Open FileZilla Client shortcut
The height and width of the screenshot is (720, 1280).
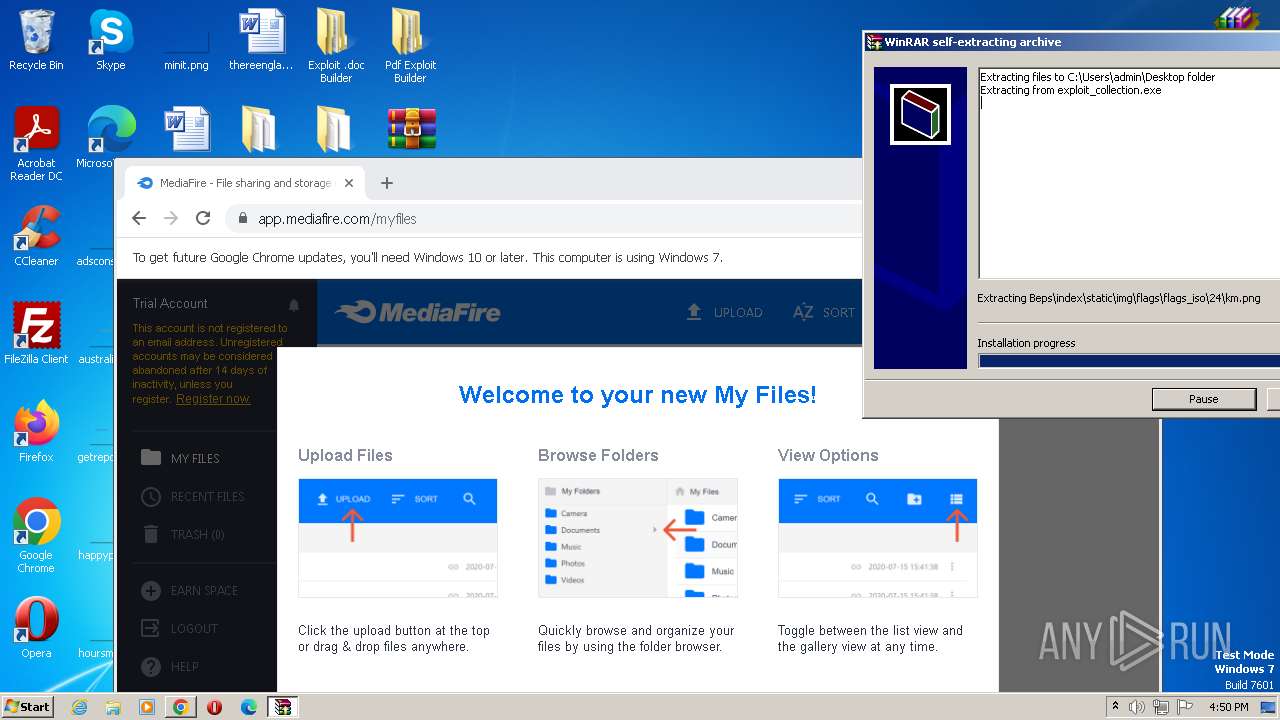pos(36,334)
